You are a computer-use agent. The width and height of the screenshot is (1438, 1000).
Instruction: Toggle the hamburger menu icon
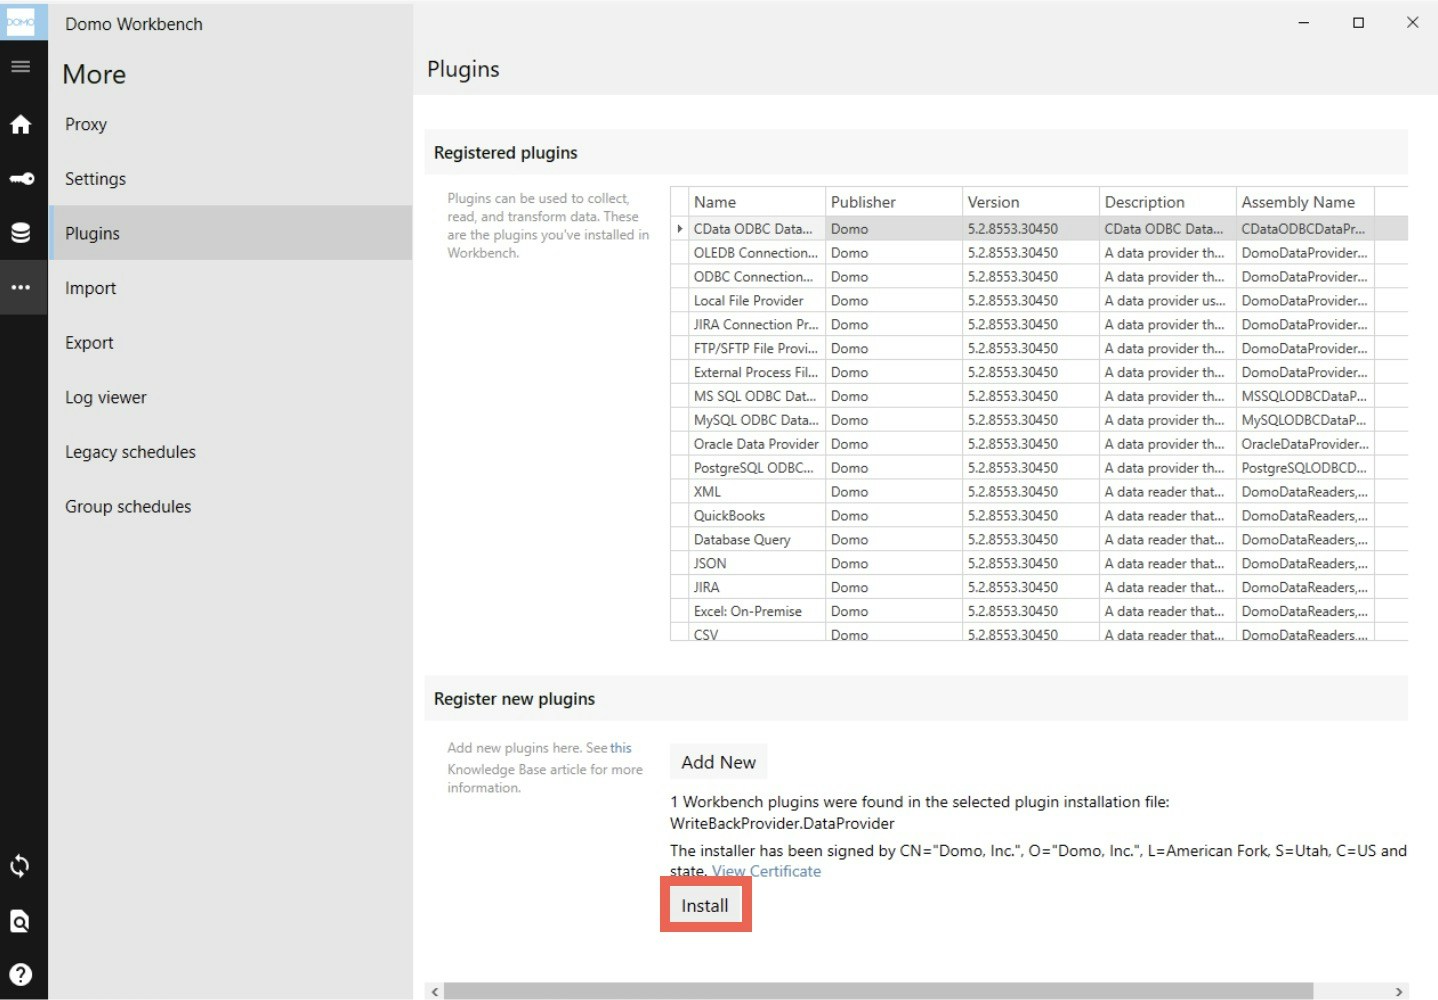pyautogui.click(x=21, y=67)
